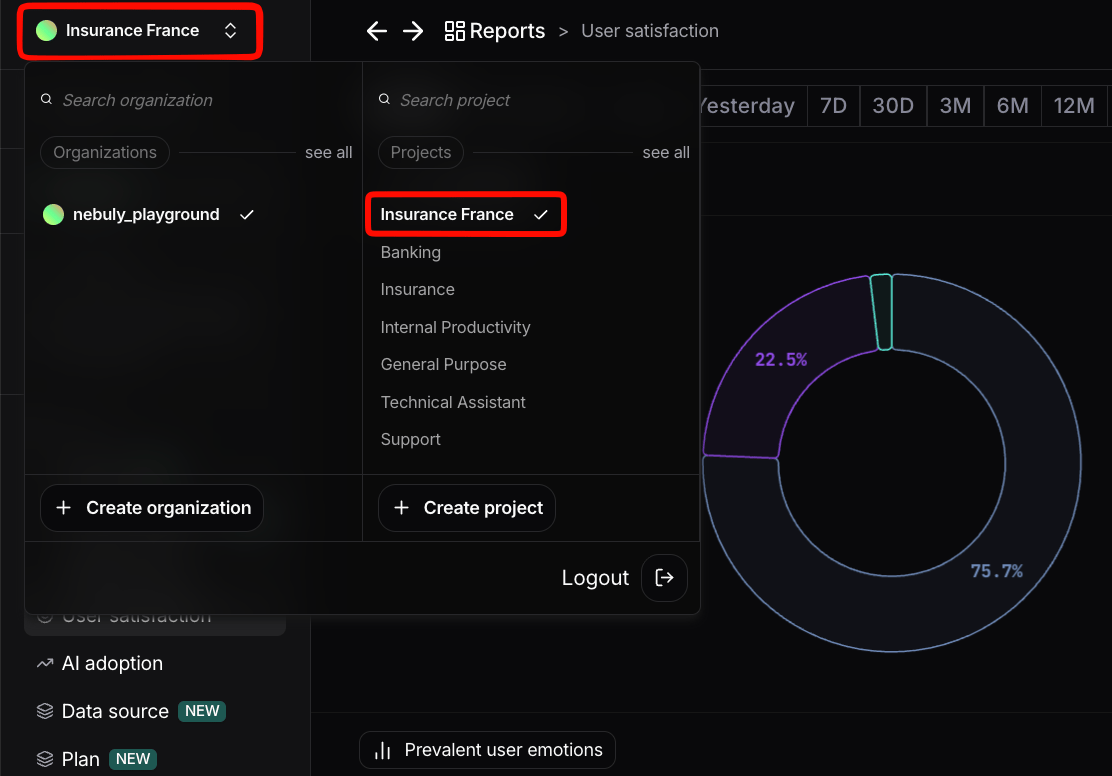The width and height of the screenshot is (1112, 776).
Task: Open the Reports breadcrumb
Action: click(507, 31)
